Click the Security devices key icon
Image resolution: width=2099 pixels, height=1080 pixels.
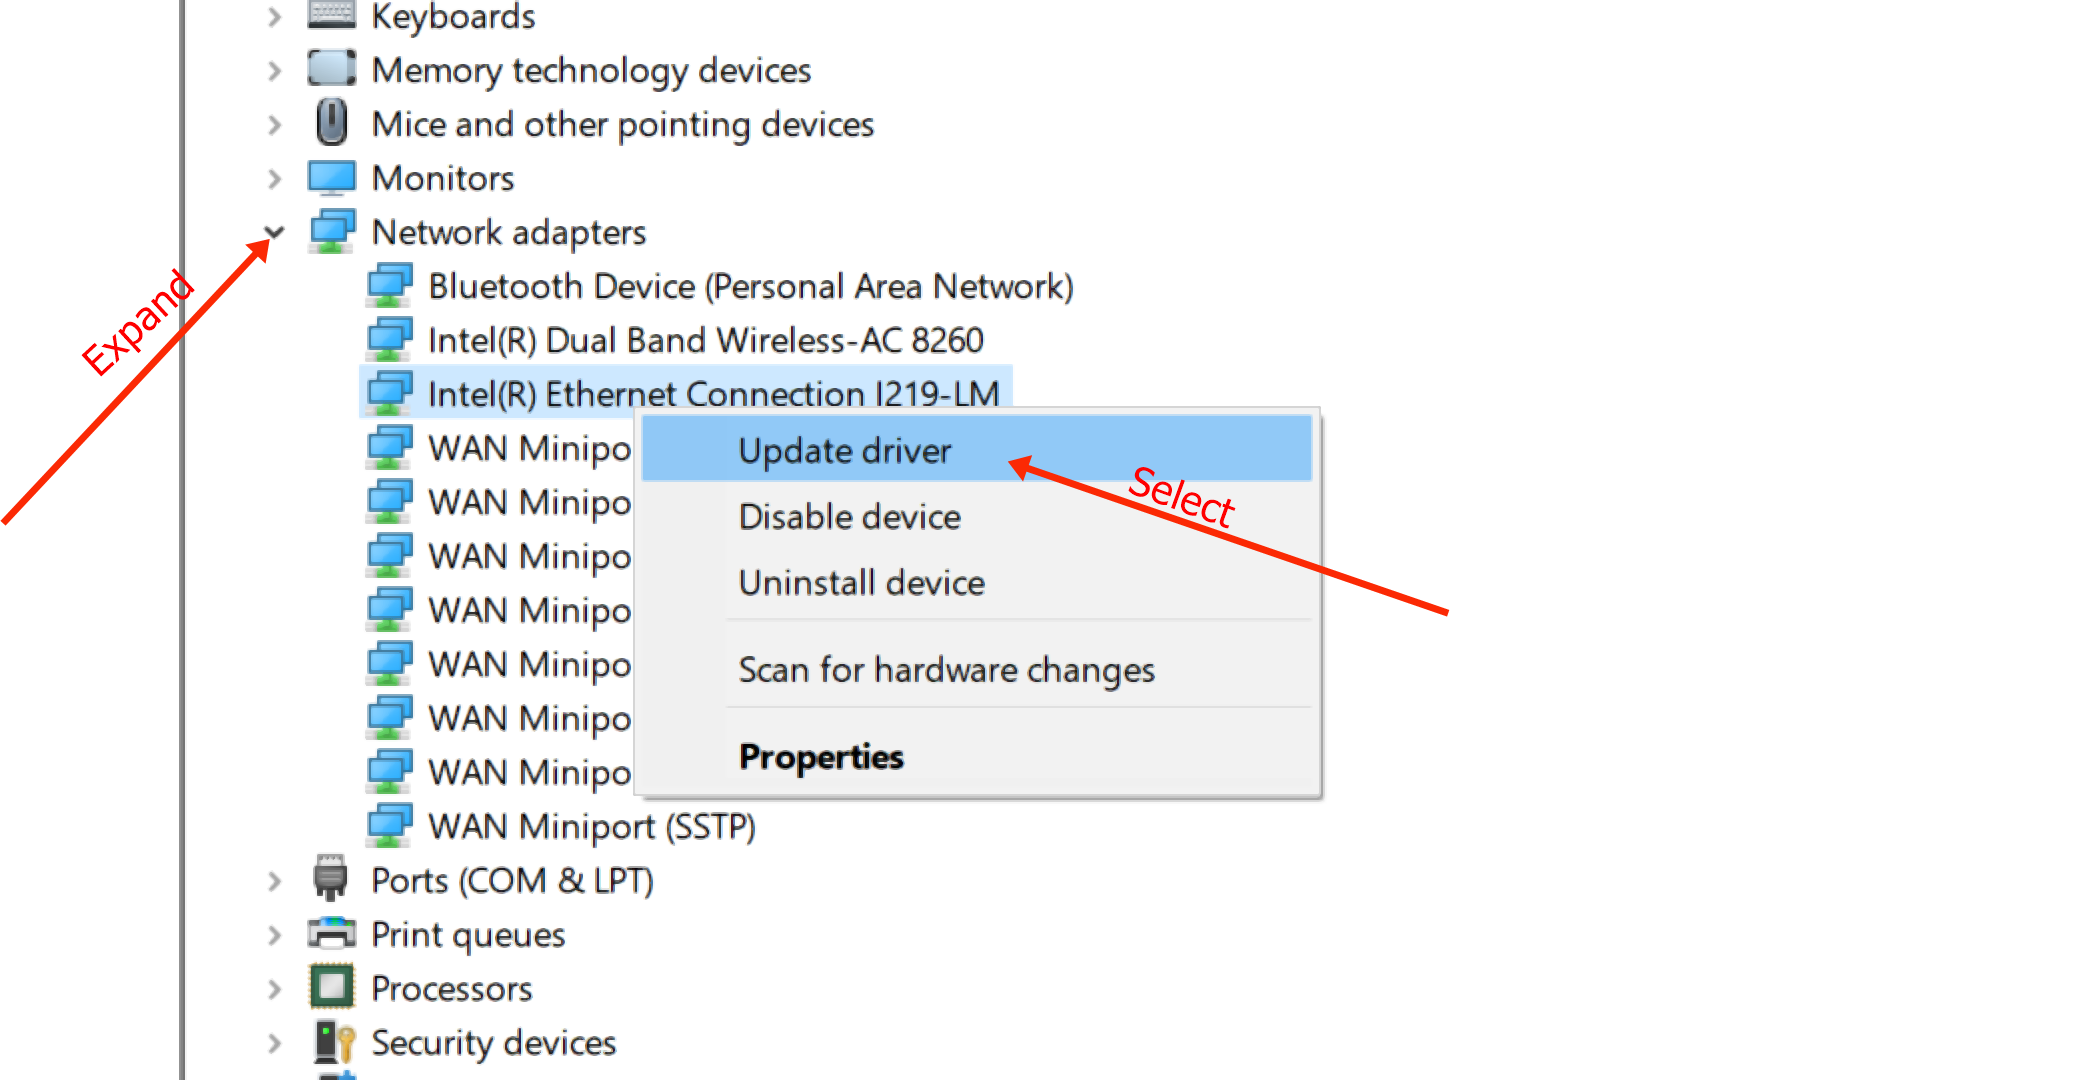point(333,1042)
